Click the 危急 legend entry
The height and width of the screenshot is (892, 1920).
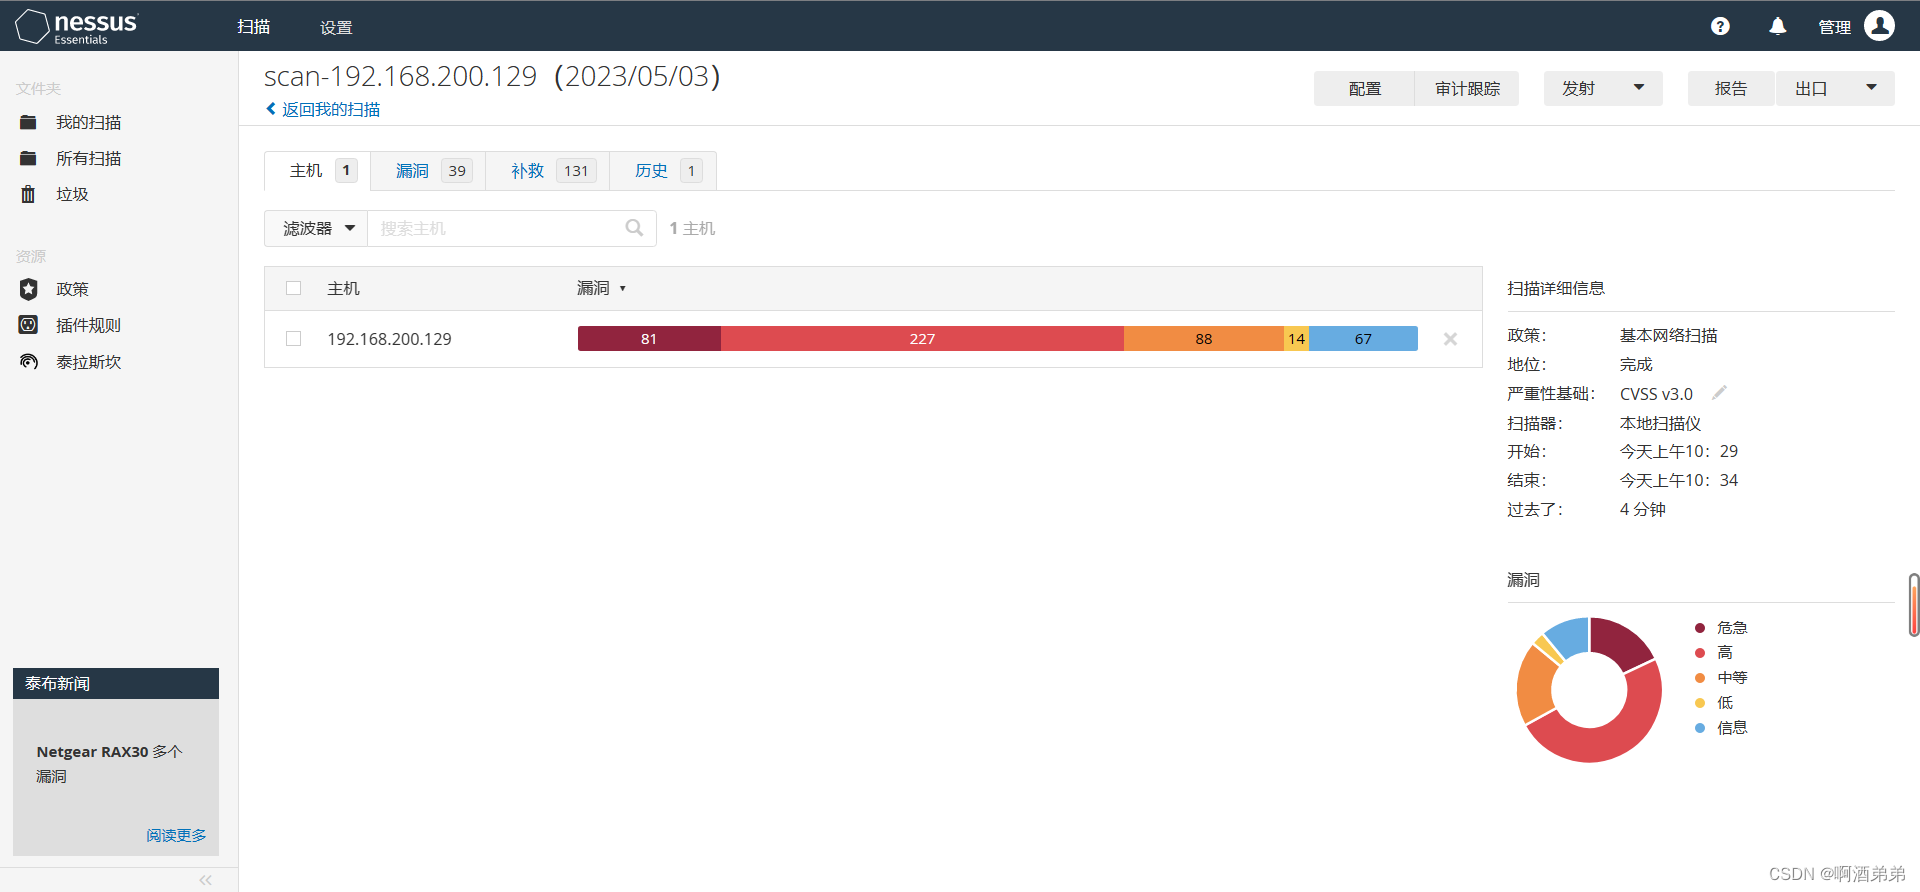pyautogui.click(x=1721, y=627)
